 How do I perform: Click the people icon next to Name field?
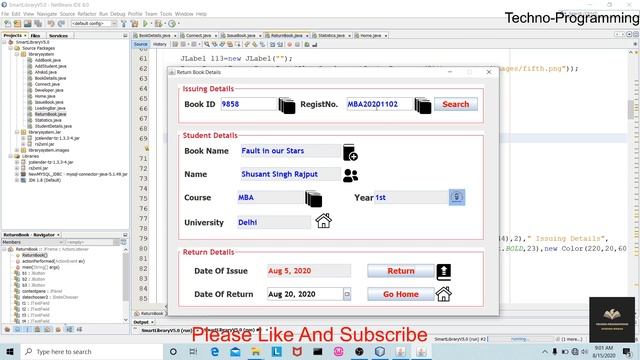click(350, 176)
